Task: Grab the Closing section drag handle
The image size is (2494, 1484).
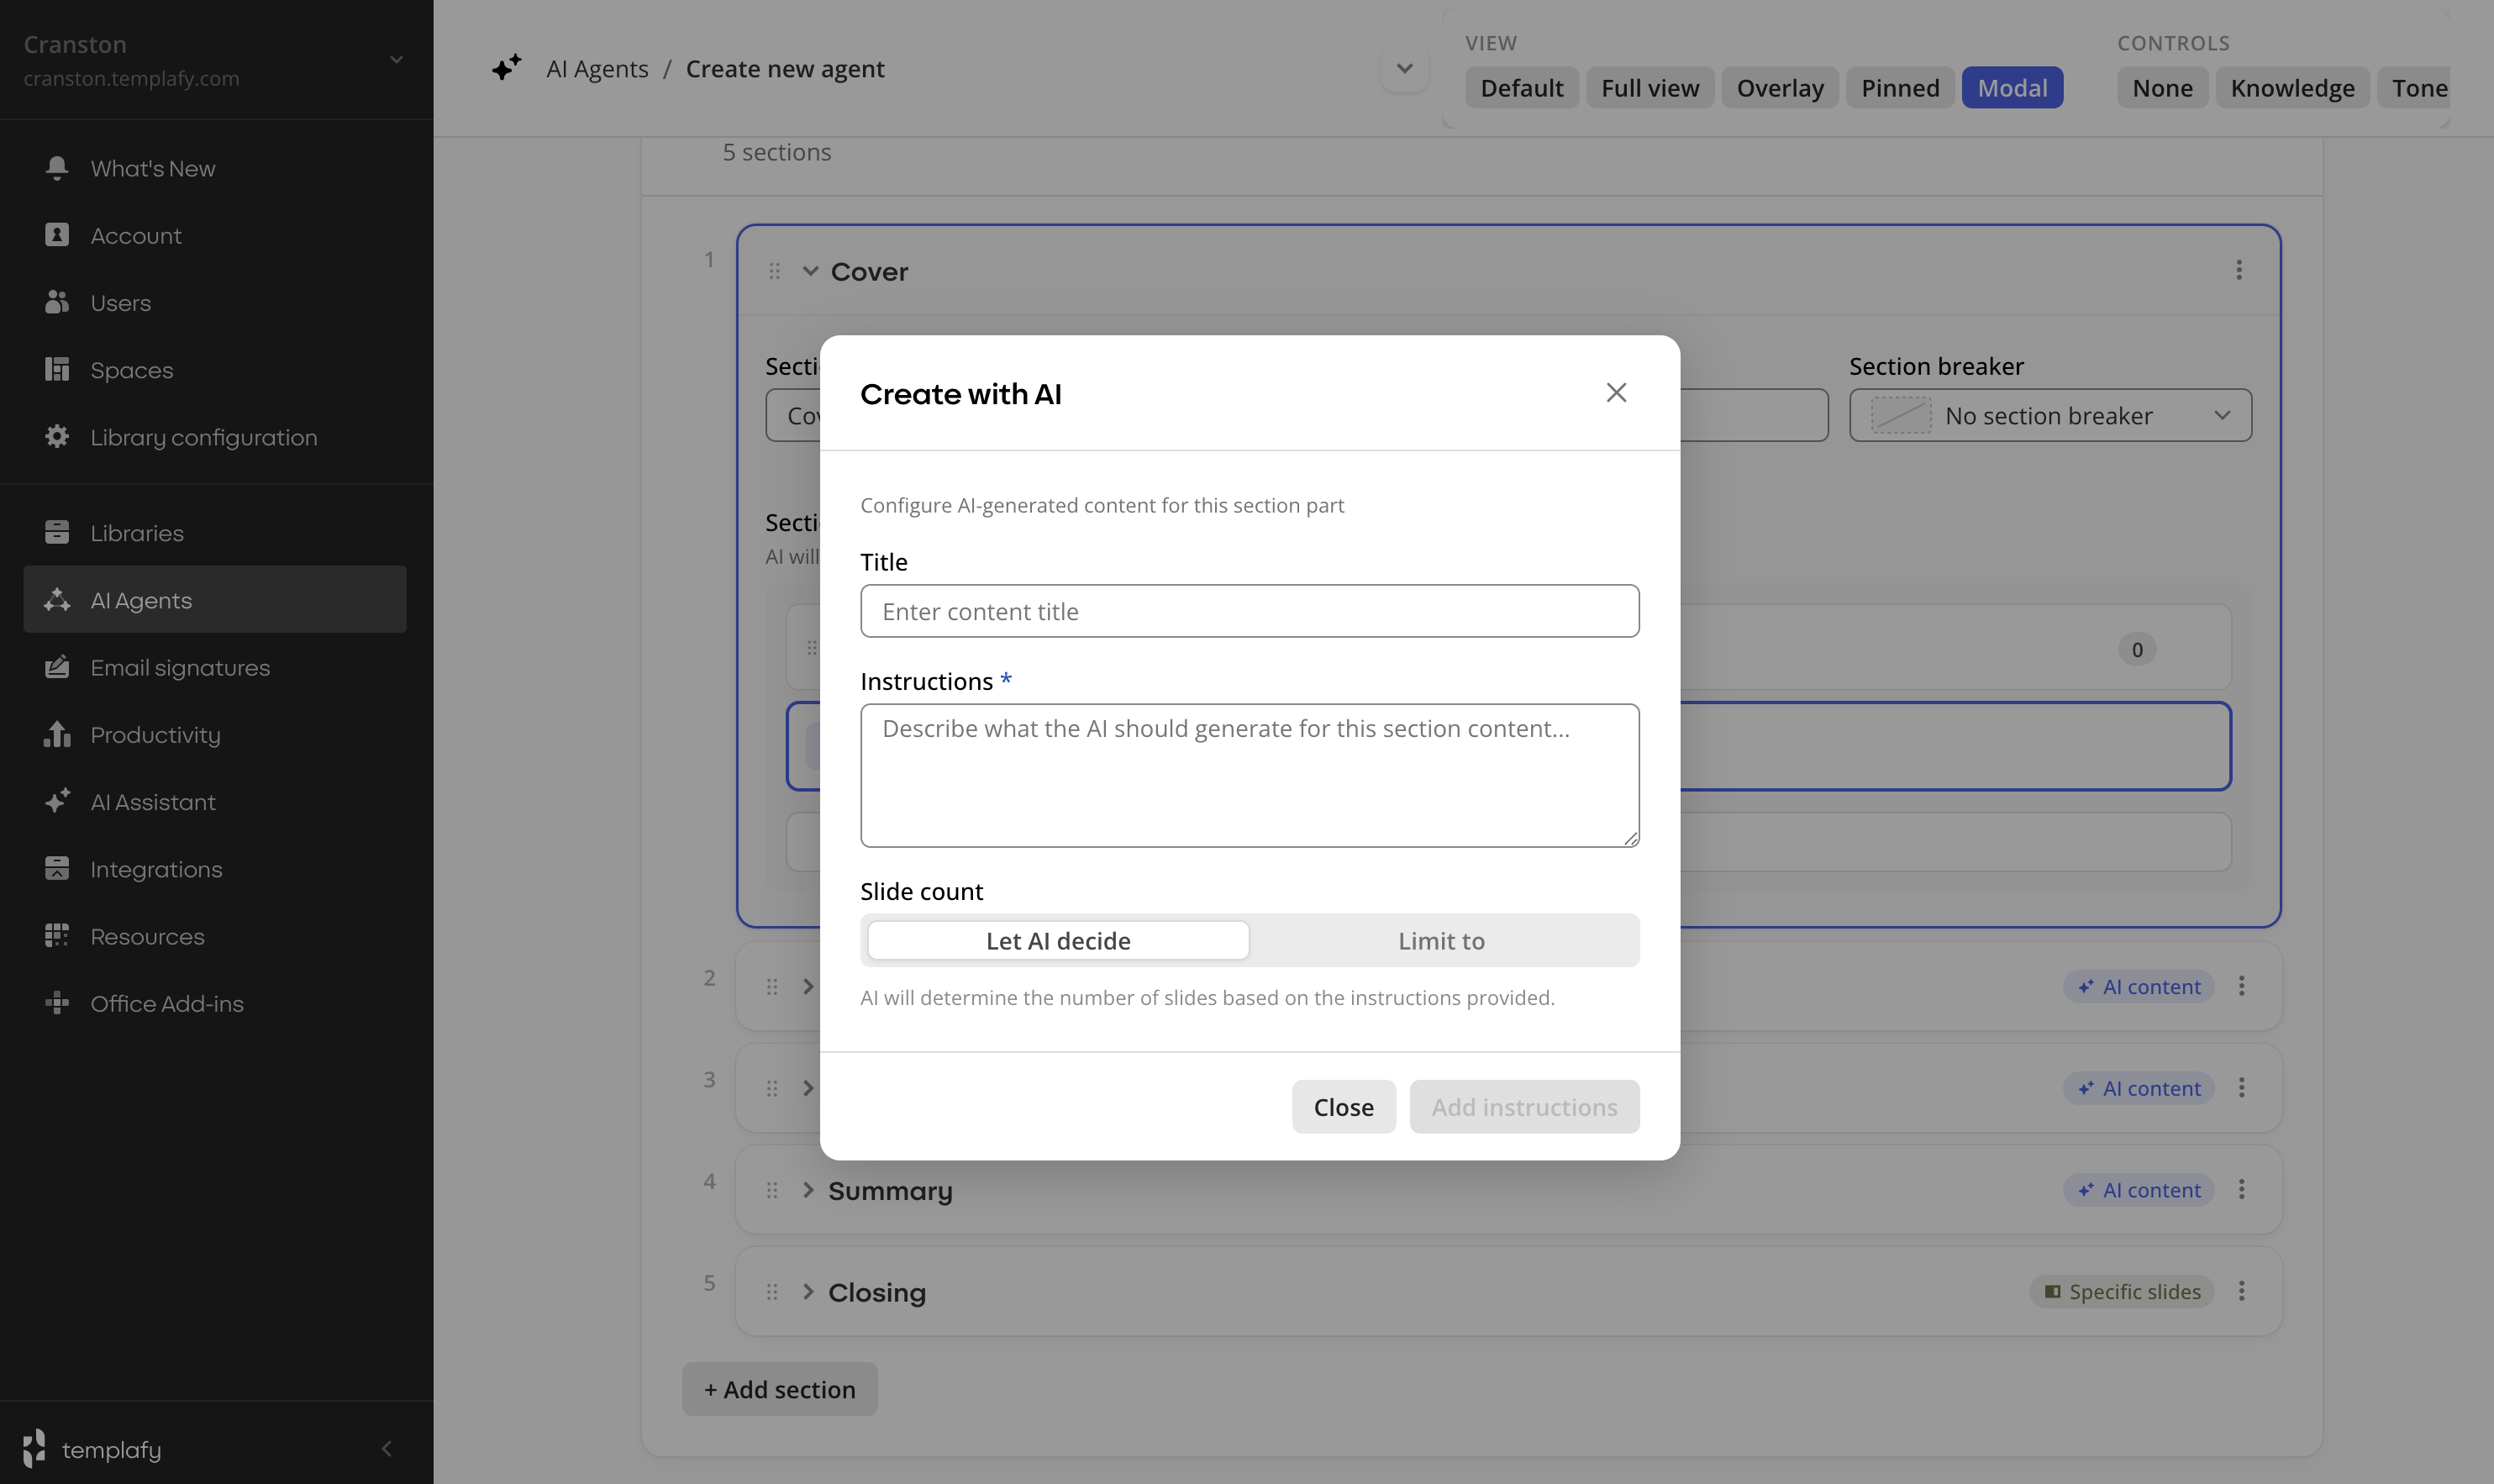Action: click(x=772, y=1292)
